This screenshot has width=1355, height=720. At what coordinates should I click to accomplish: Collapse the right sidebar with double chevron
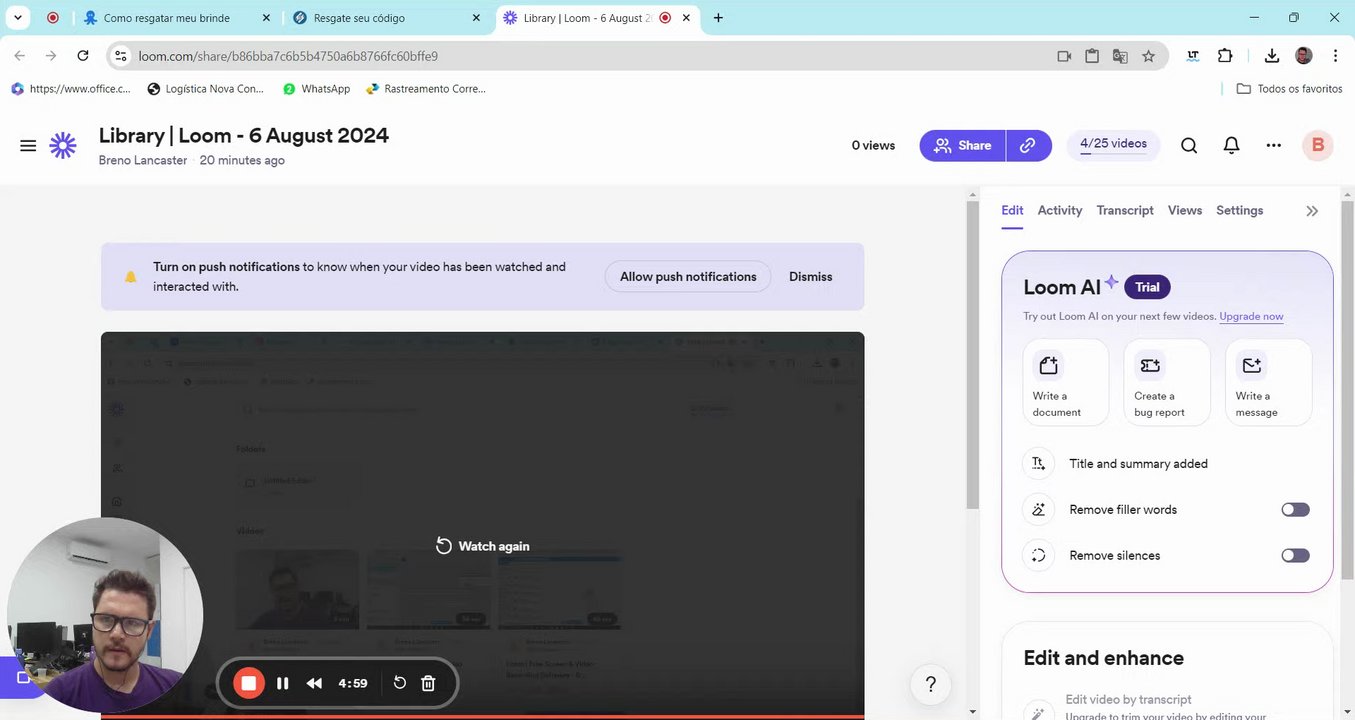(1312, 211)
